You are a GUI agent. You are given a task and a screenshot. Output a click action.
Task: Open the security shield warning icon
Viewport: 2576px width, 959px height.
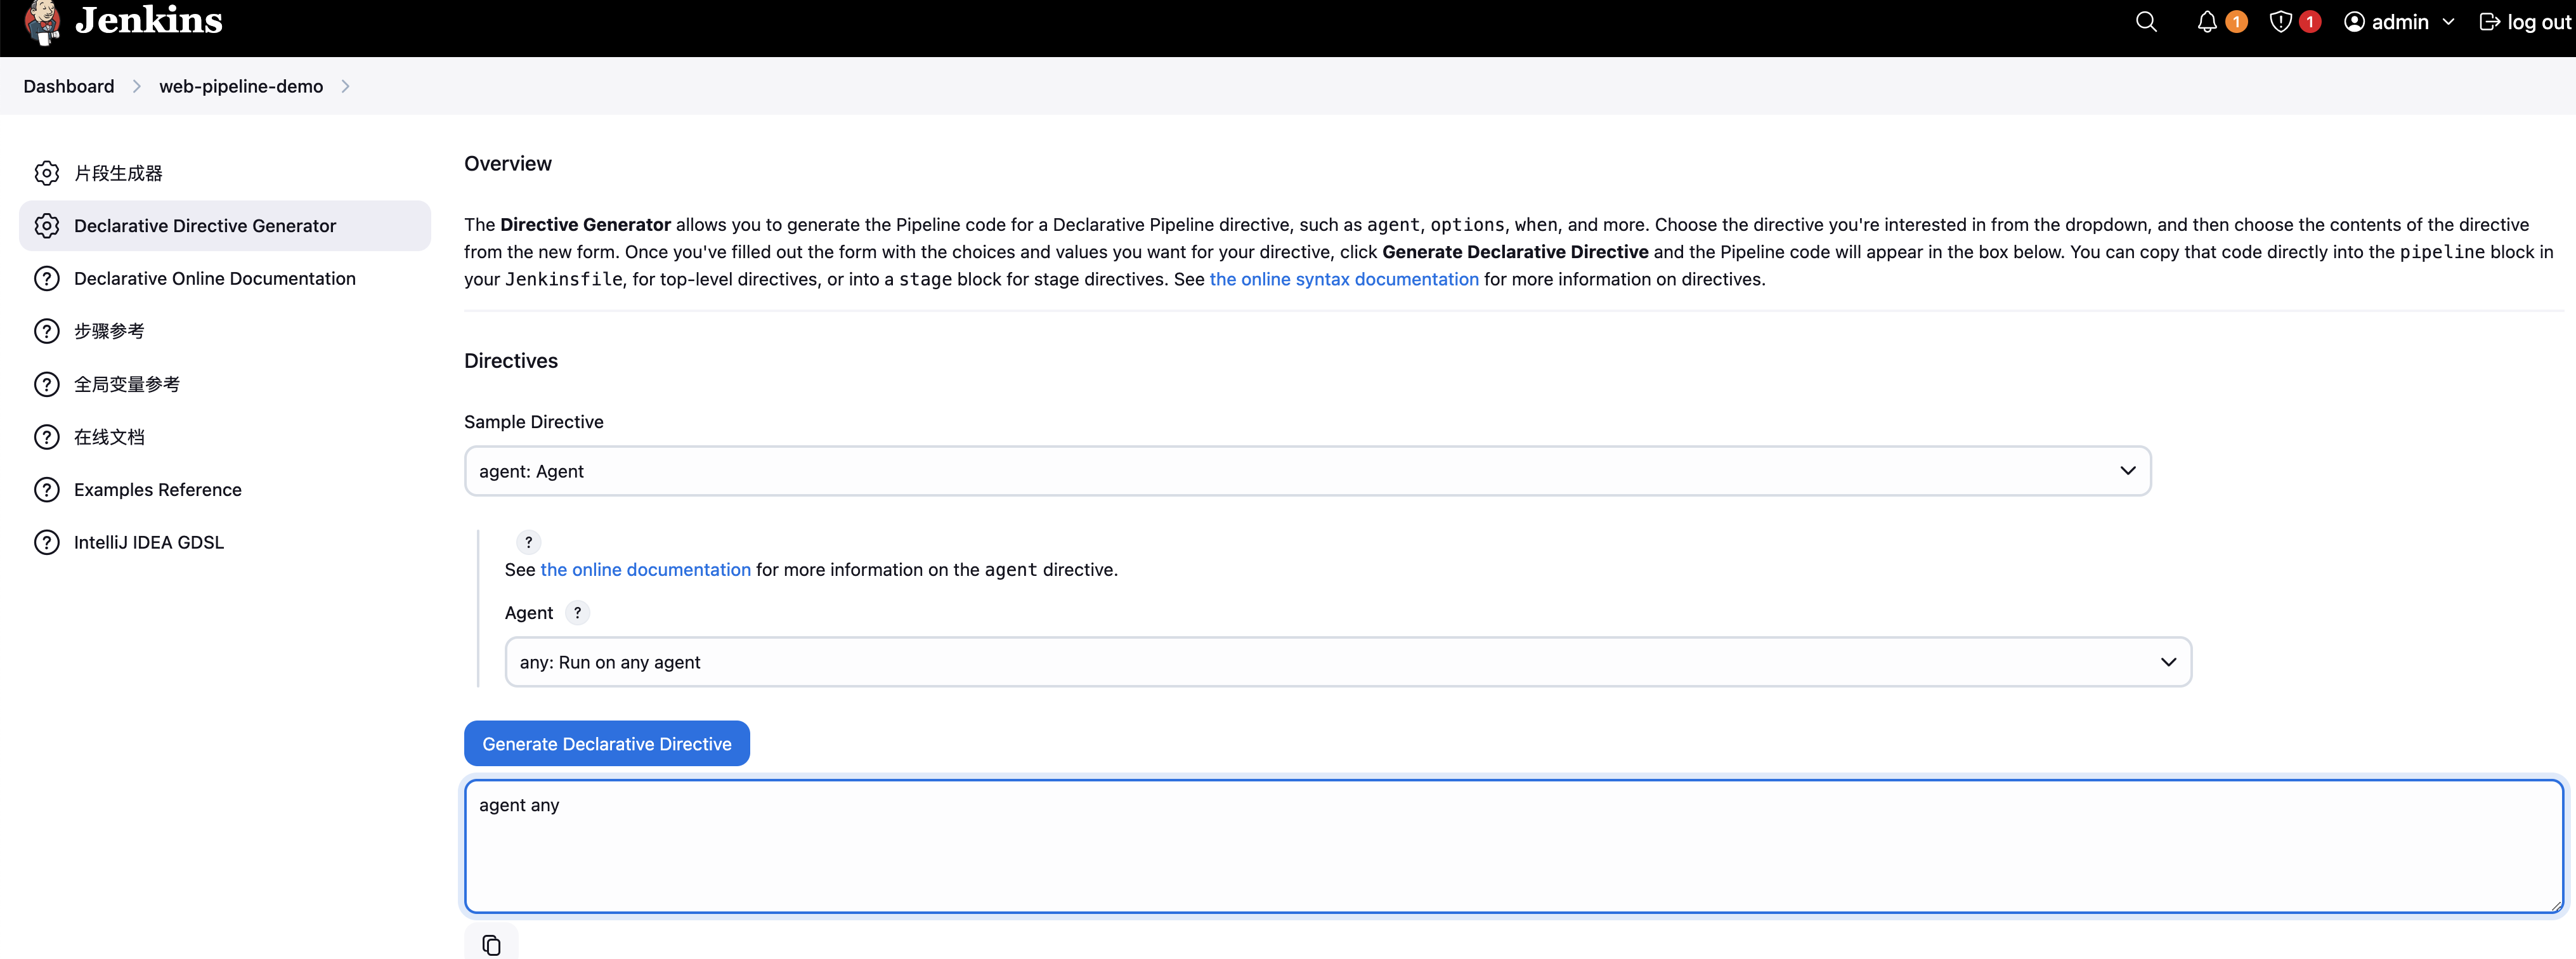pyautogui.click(x=2281, y=22)
